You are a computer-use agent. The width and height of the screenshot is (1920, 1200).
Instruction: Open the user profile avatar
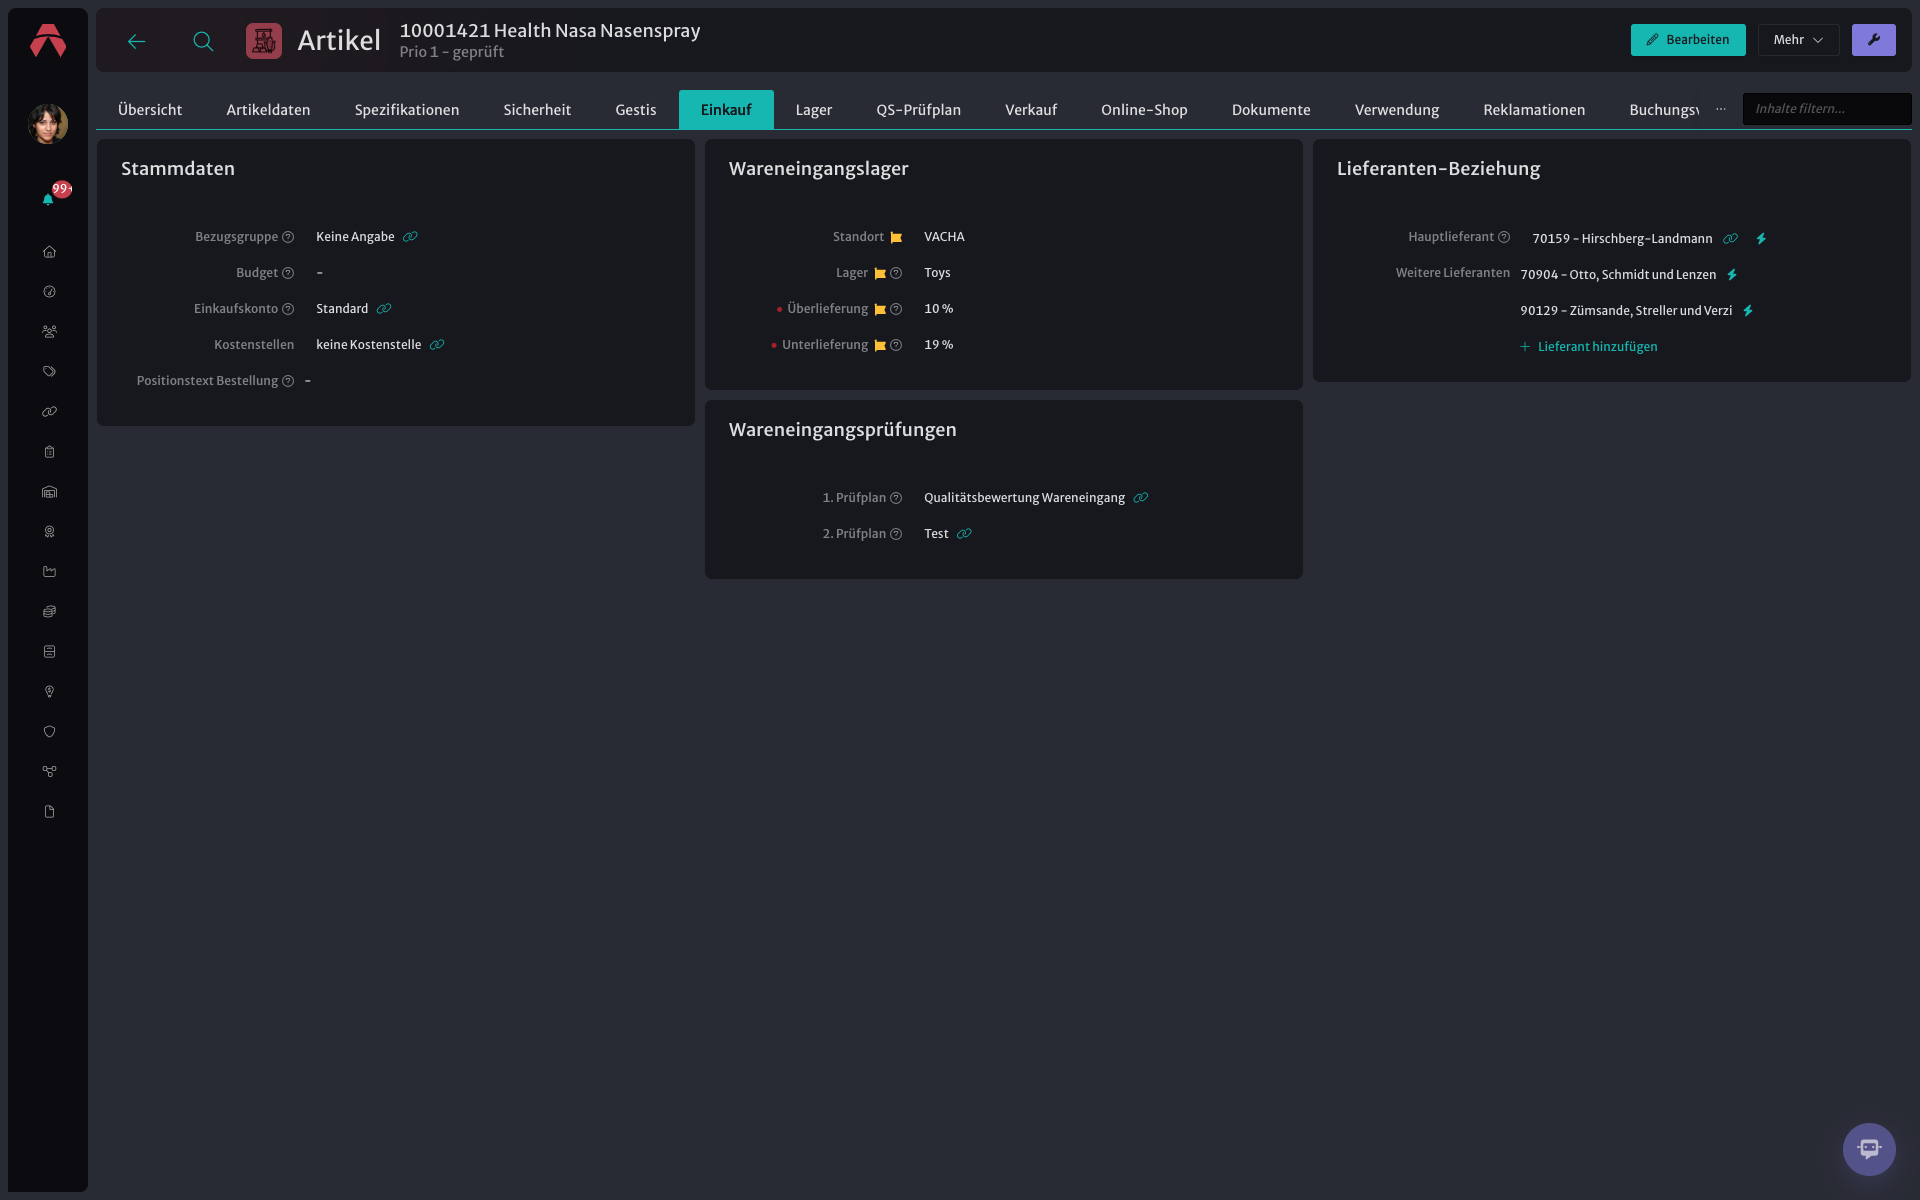tap(48, 124)
